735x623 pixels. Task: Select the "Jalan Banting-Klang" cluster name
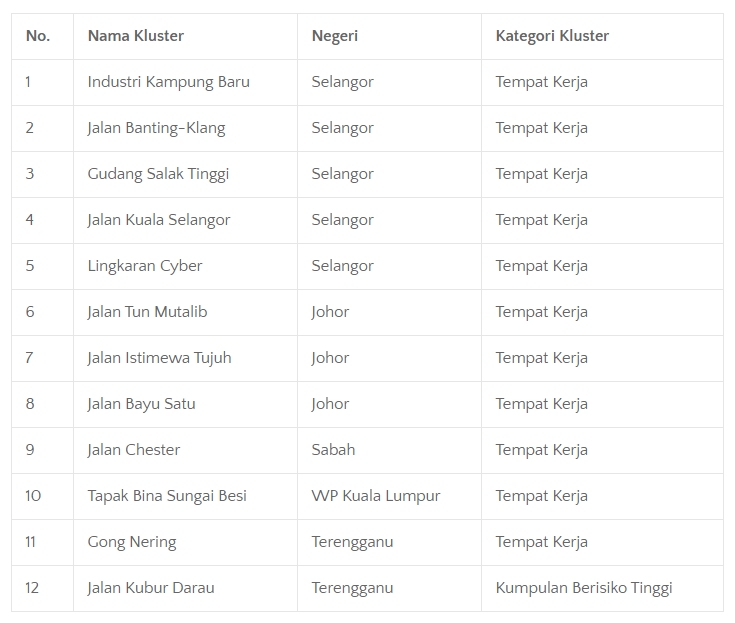pos(157,128)
